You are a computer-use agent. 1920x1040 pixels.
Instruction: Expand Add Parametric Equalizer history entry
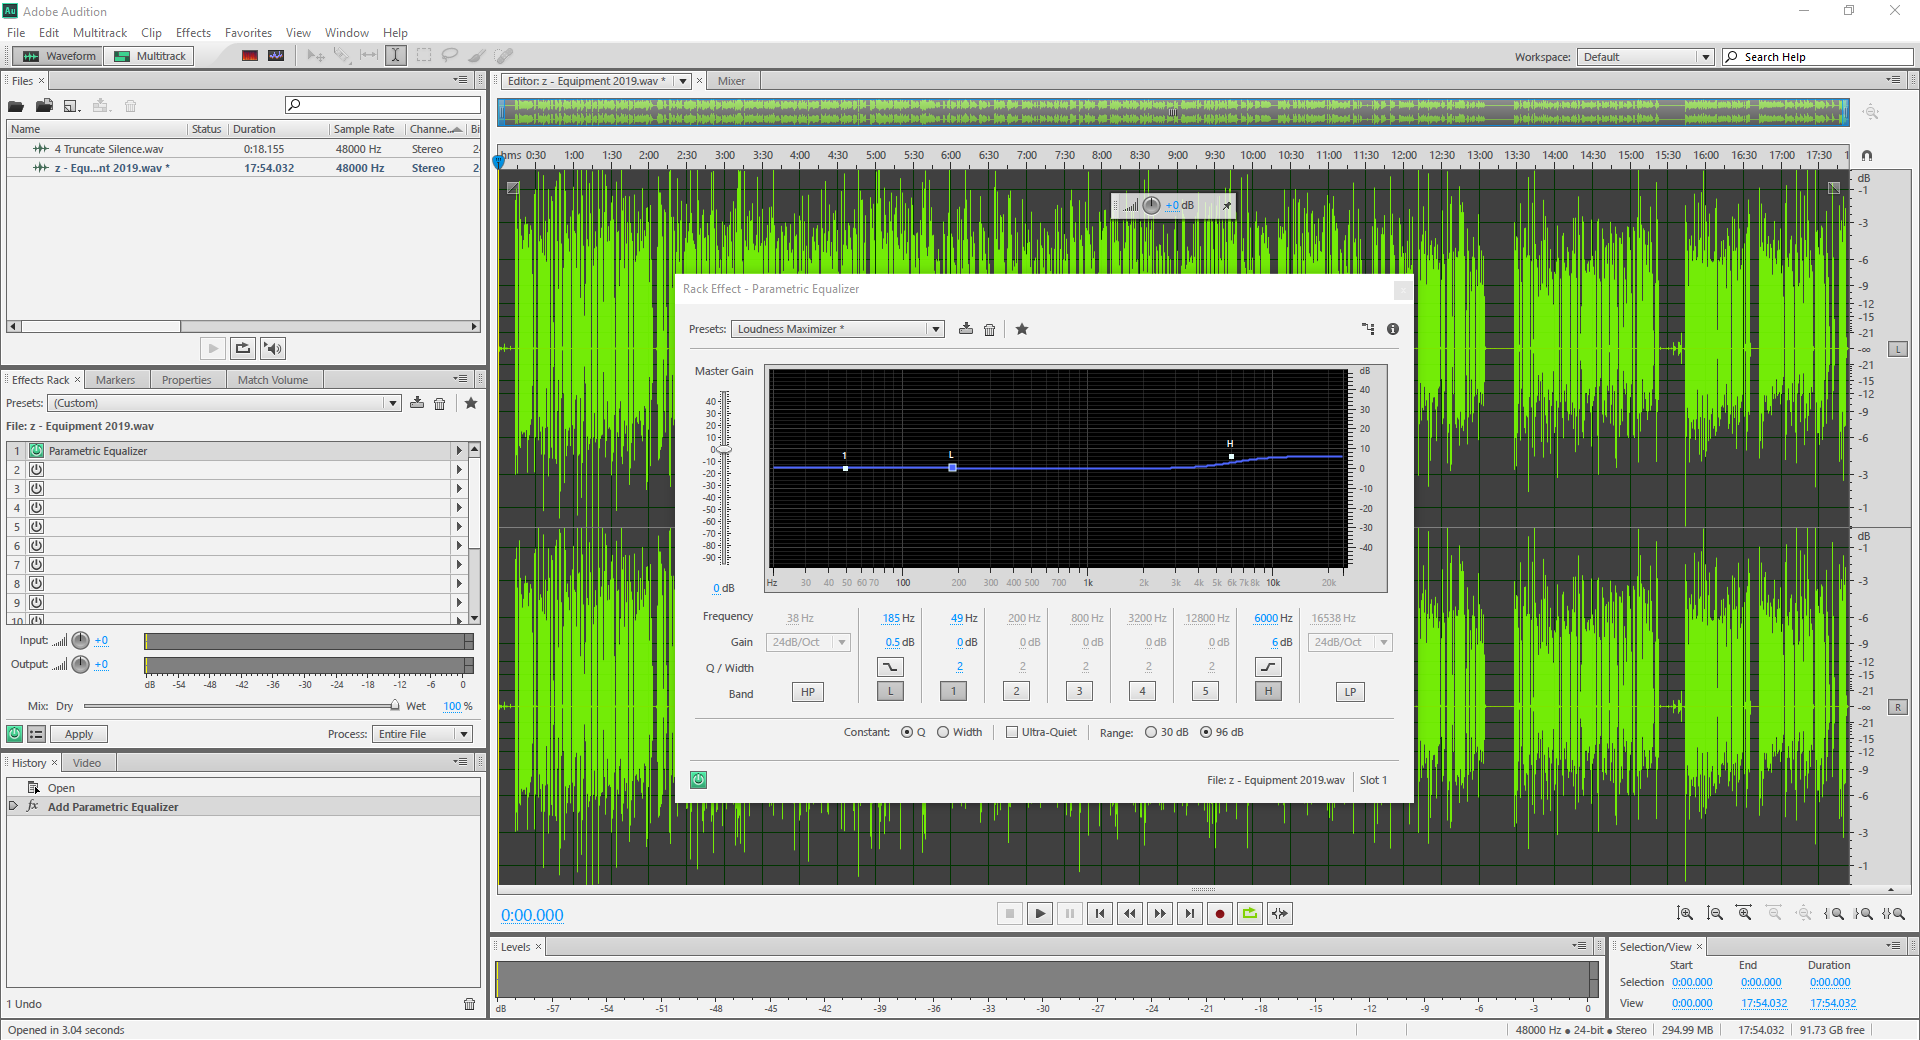13,806
